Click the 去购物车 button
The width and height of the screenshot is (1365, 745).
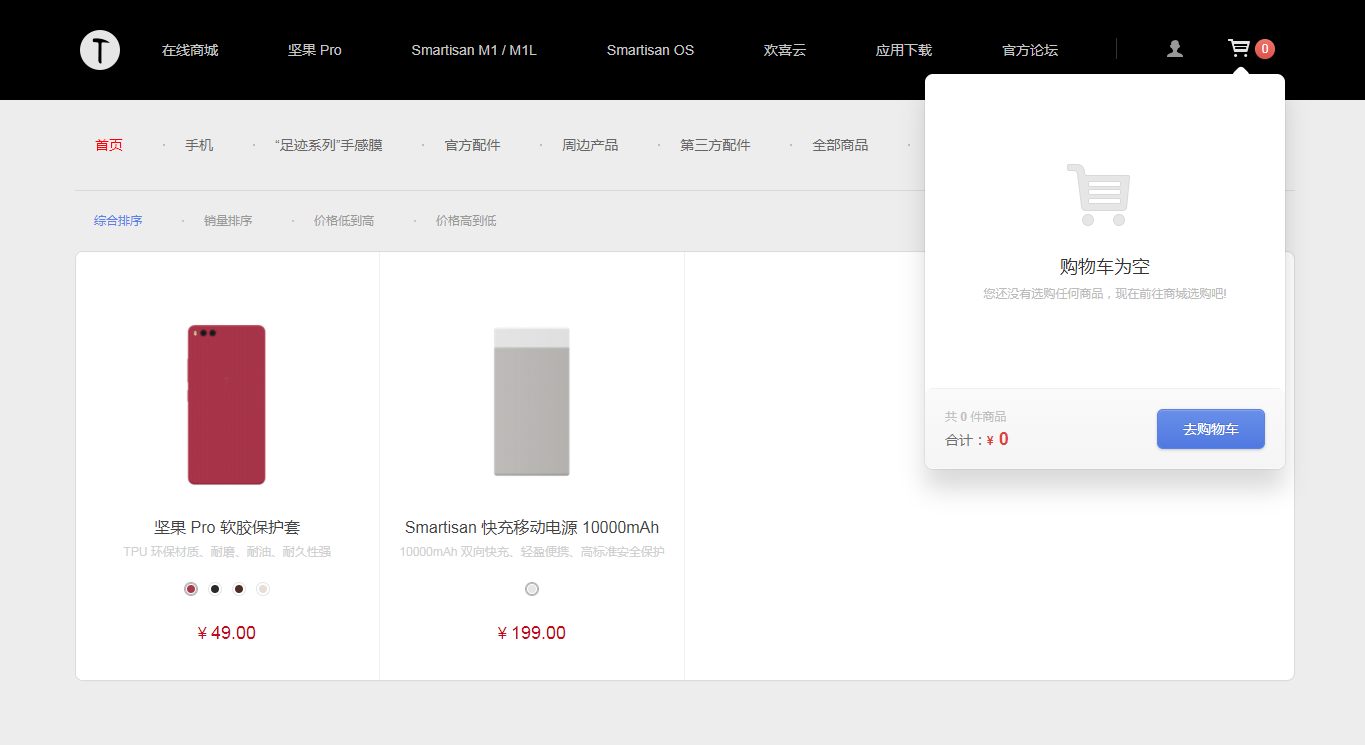1211,429
